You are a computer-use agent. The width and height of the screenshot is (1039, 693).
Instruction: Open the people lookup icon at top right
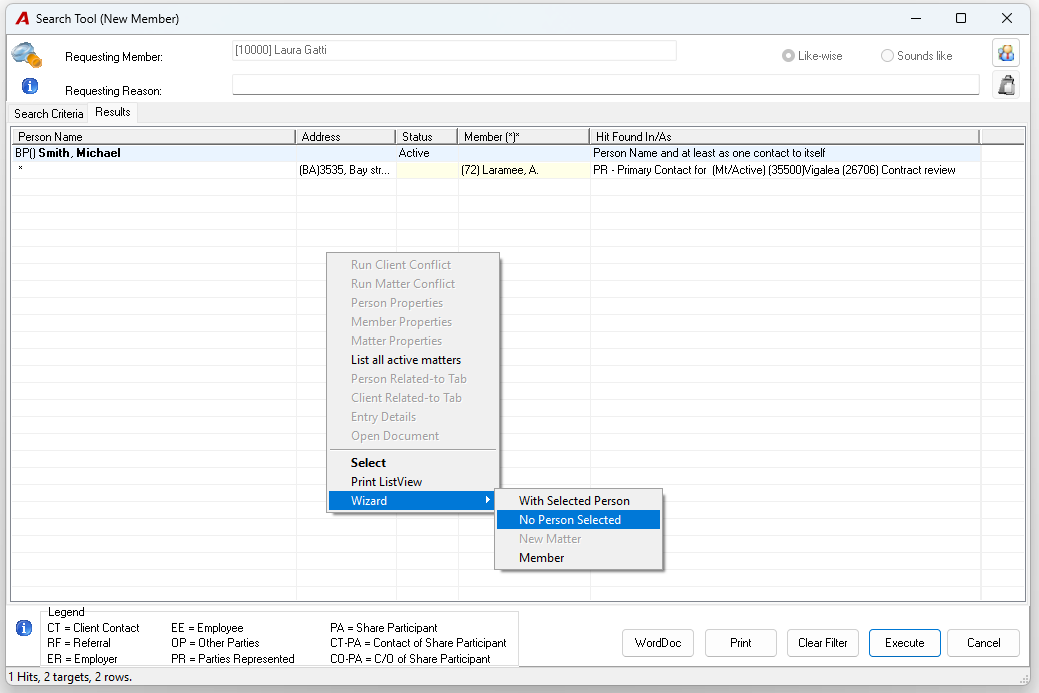point(1006,53)
